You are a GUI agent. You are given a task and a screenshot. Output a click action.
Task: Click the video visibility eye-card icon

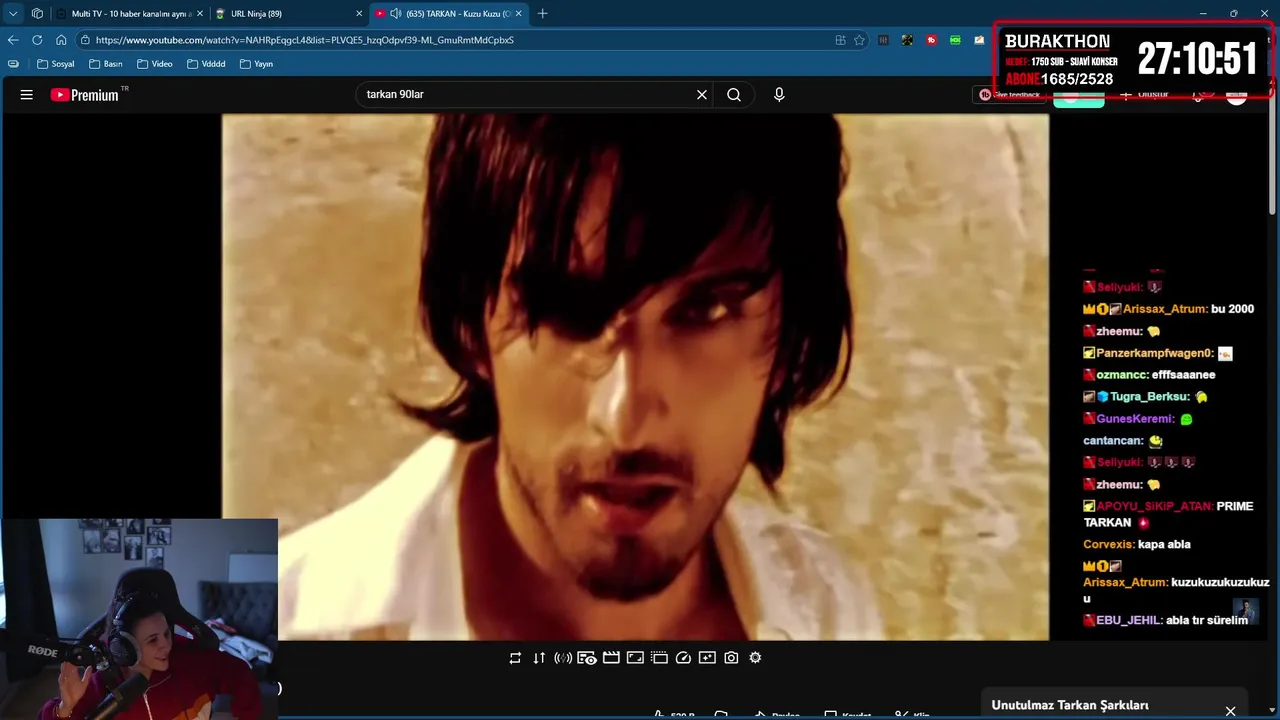[587, 658]
